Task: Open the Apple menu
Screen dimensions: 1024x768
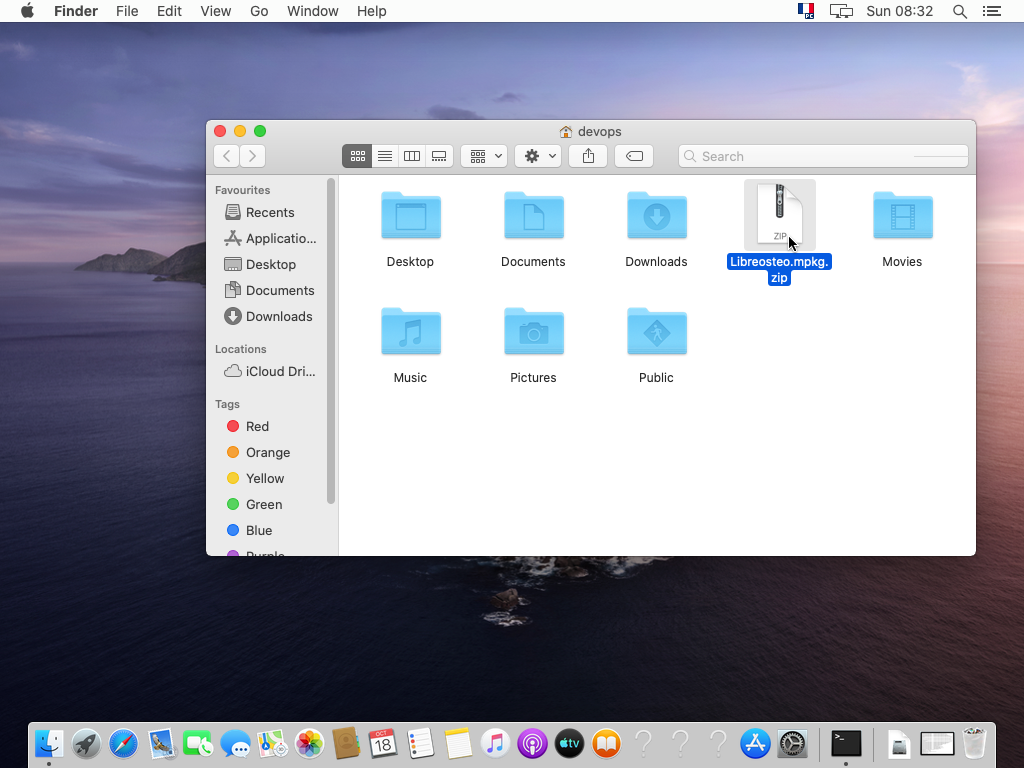Action: click(27, 11)
